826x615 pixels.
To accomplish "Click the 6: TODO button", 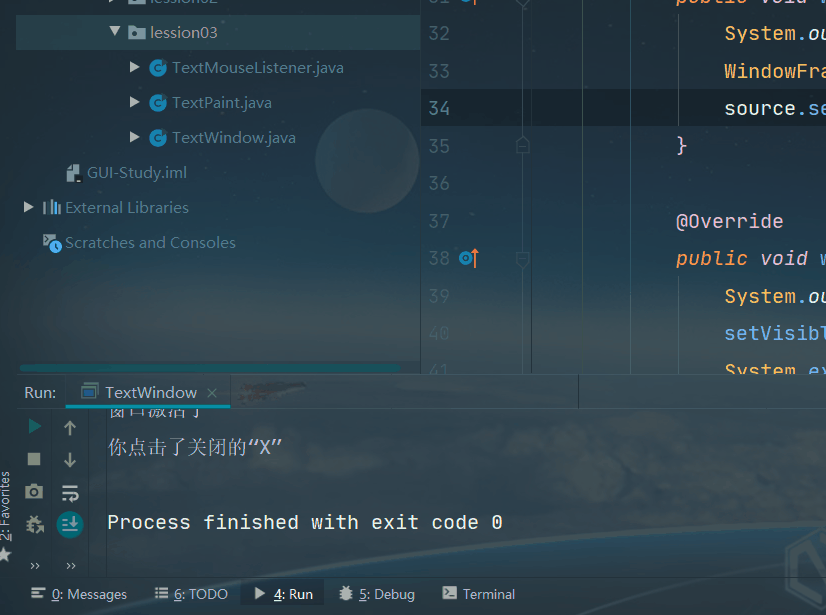I will [x=191, y=593].
